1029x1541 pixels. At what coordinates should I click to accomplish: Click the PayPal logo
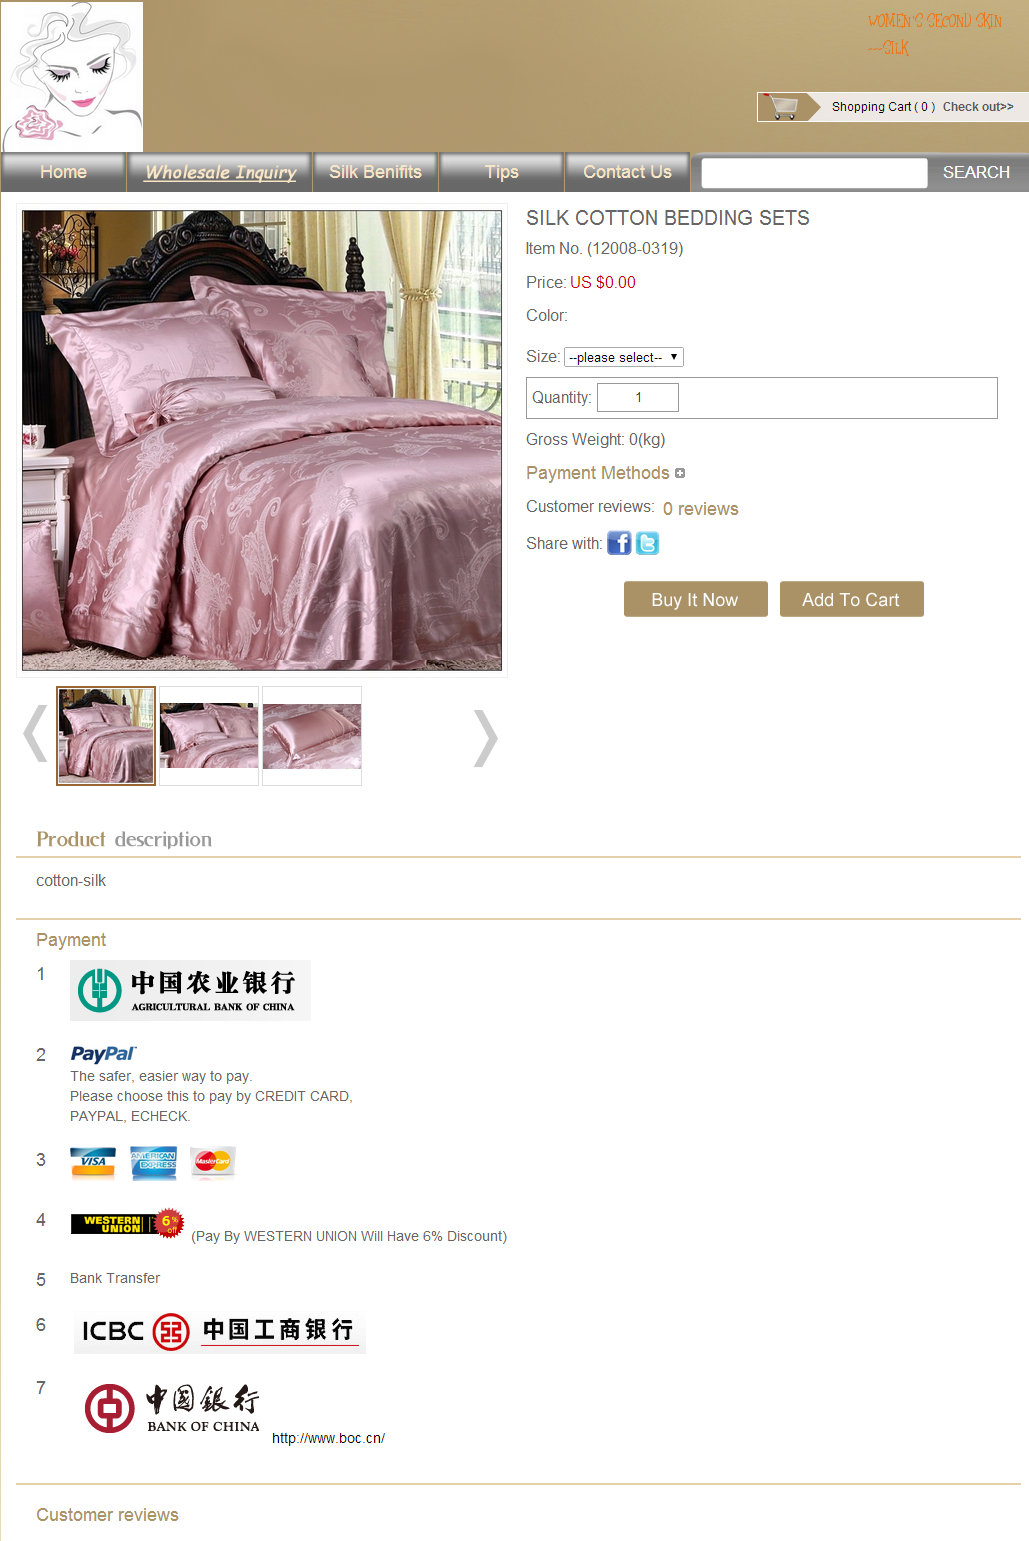pos(103,1053)
